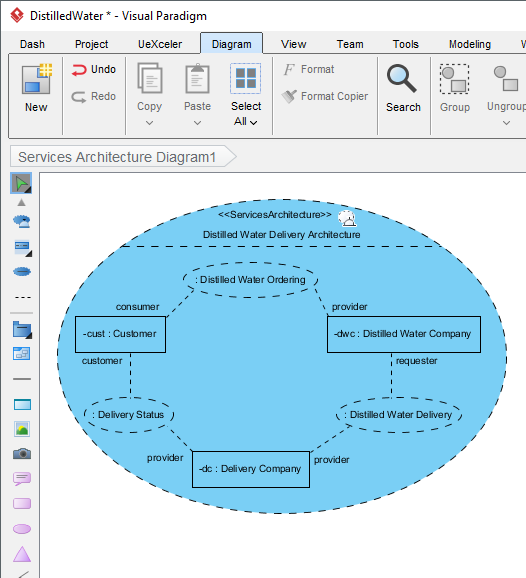Select the dc : Delivery Company box
Image resolution: width=526 pixels, height=578 pixels.
click(251, 469)
